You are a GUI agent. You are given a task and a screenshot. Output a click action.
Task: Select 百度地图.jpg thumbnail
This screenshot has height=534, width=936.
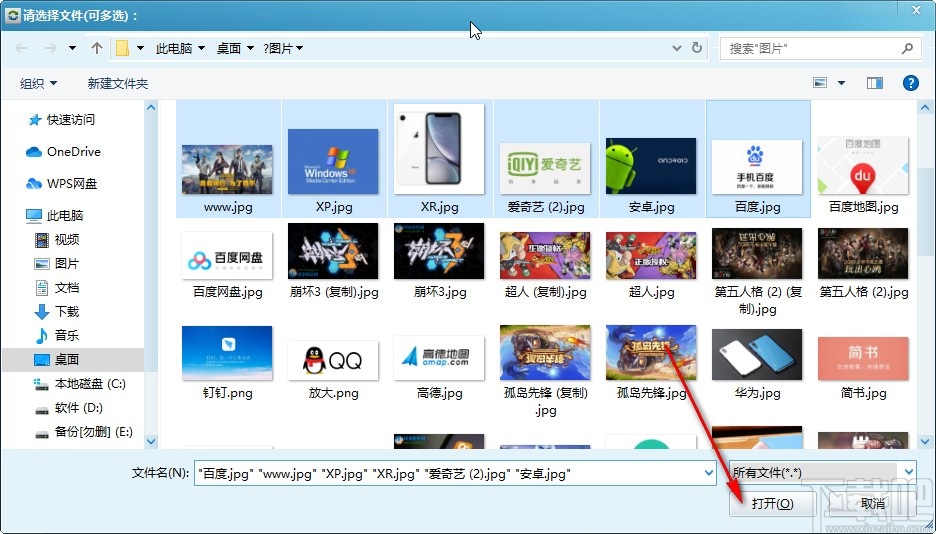pos(863,165)
